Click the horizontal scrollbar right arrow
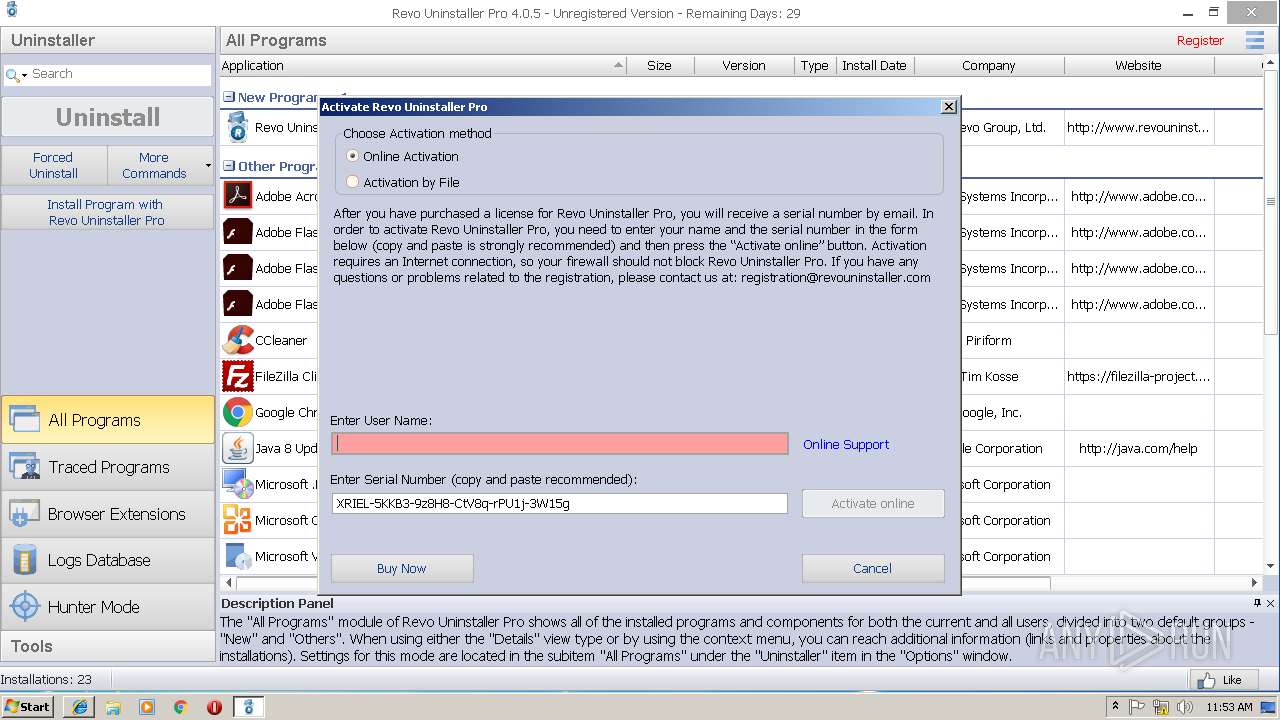Viewport: 1280px width, 720px height. pyautogui.click(x=1255, y=582)
